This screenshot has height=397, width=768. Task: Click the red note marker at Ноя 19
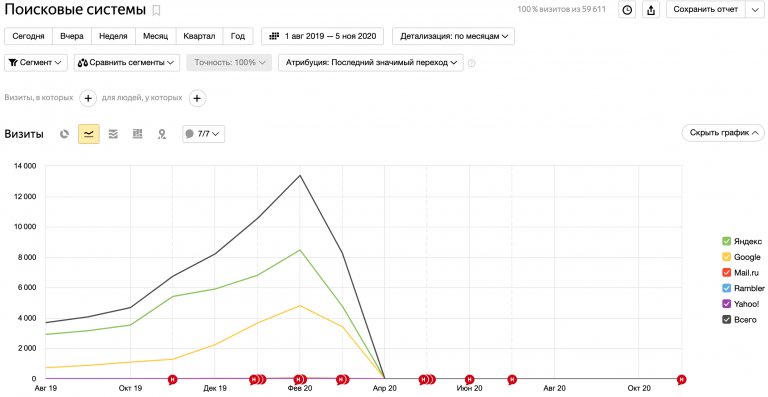(172, 379)
